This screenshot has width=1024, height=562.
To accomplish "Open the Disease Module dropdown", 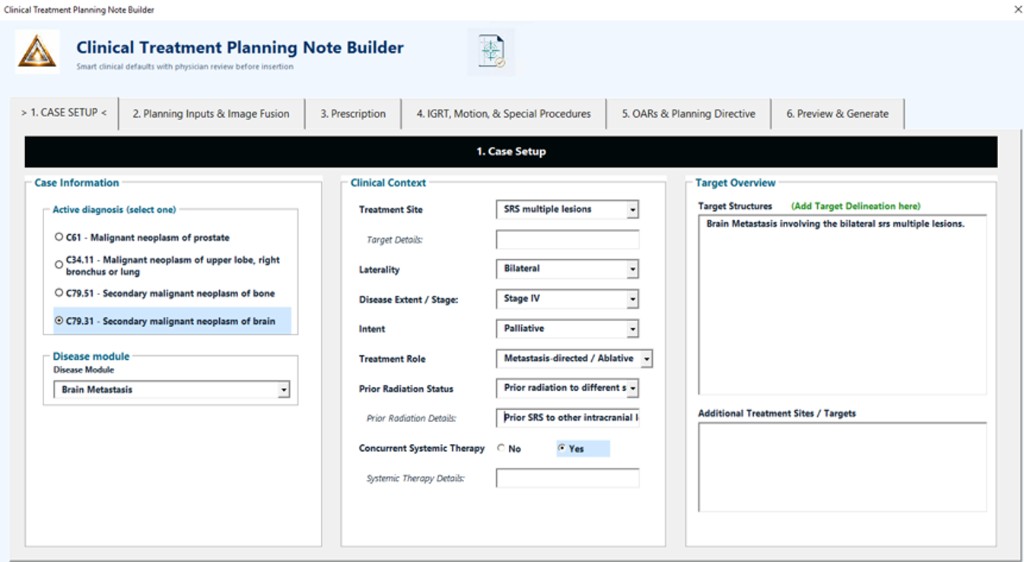I will tap(283, 390).
